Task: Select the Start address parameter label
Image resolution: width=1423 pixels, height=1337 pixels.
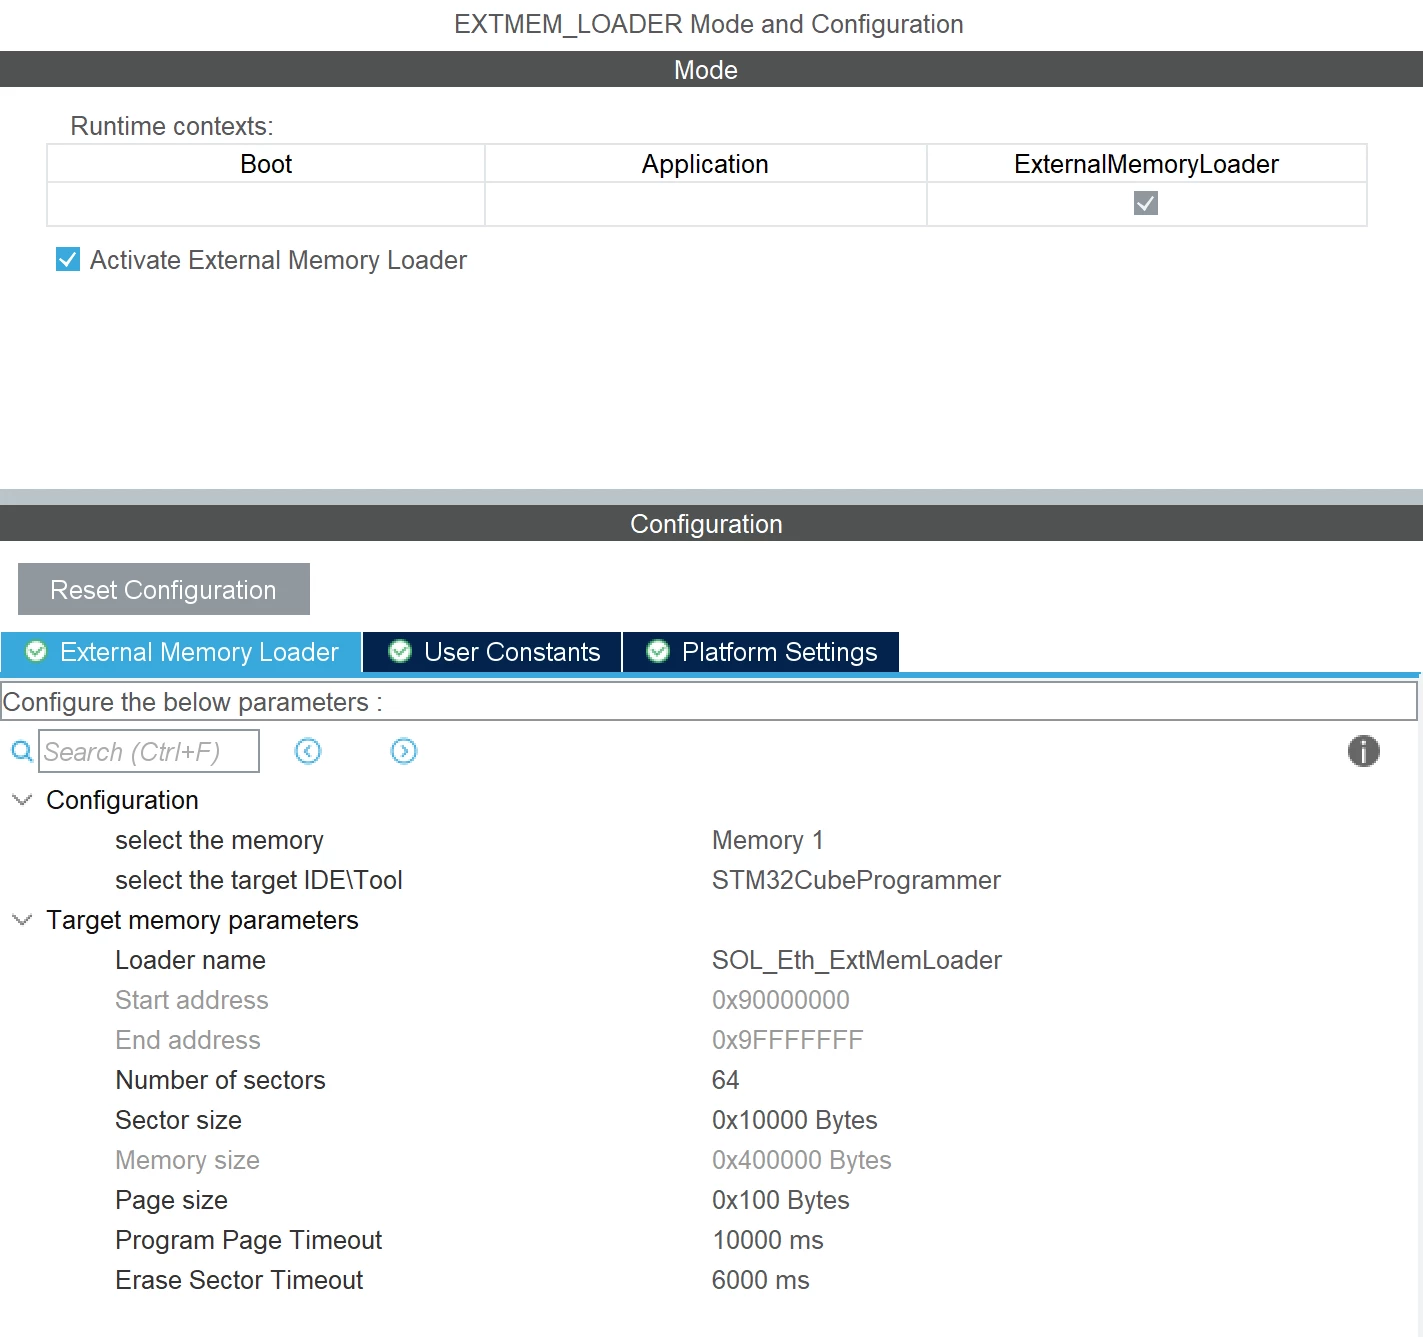Action: pyautogui.click(x=192, y=1000)
